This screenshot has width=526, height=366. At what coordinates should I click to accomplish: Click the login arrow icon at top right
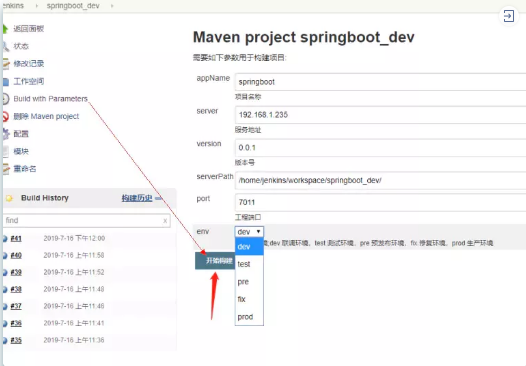click(x=509, y=16)
